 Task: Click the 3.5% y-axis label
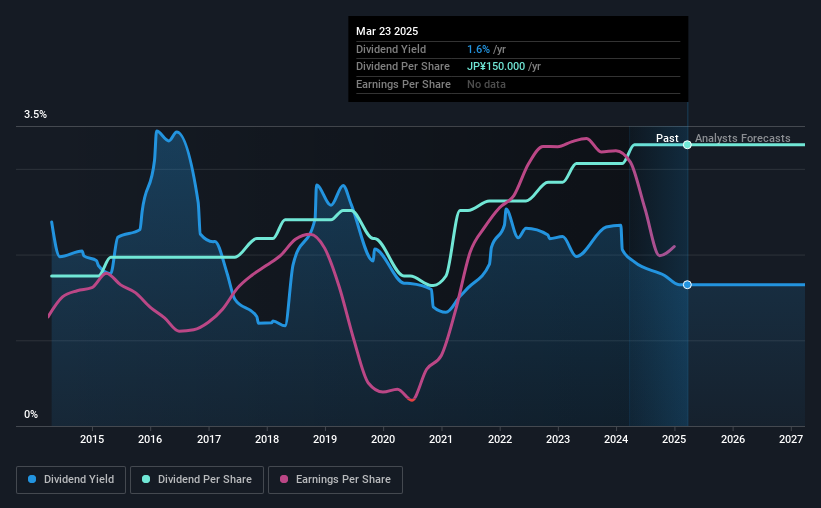pos(35,114)
